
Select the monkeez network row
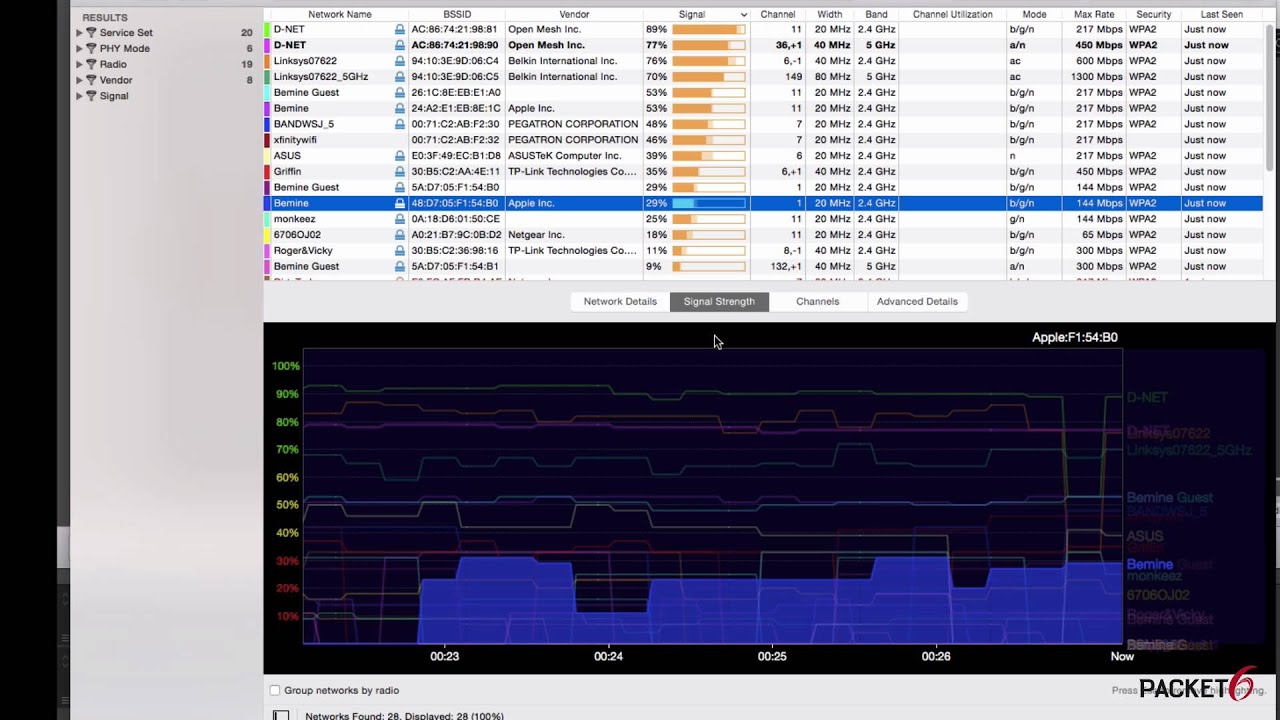click(763, 219)
